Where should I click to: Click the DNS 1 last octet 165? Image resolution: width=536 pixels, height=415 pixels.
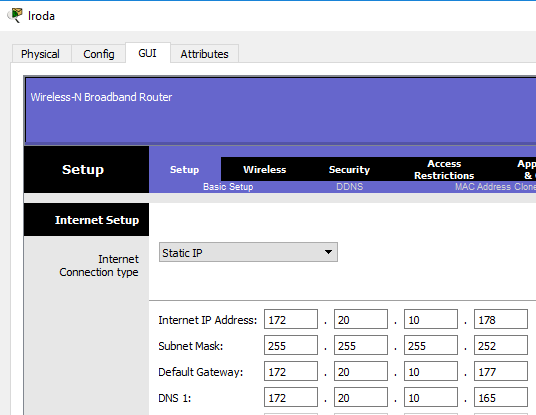click(x=501, y=397)
